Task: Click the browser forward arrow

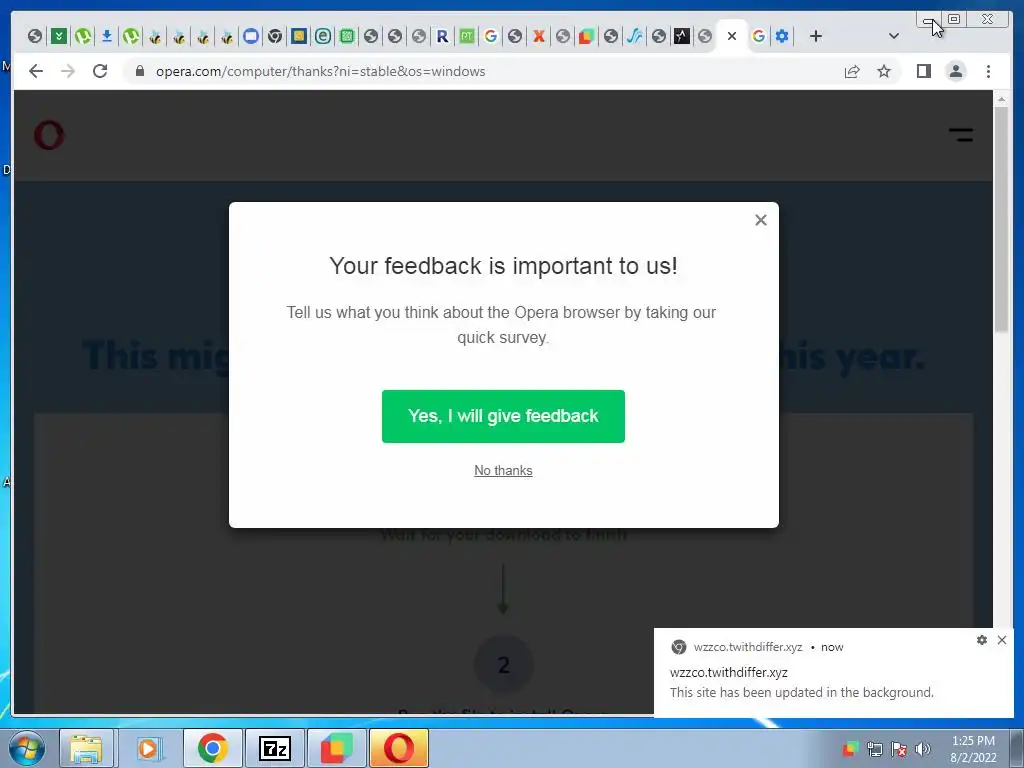Action: coord(68,71)
